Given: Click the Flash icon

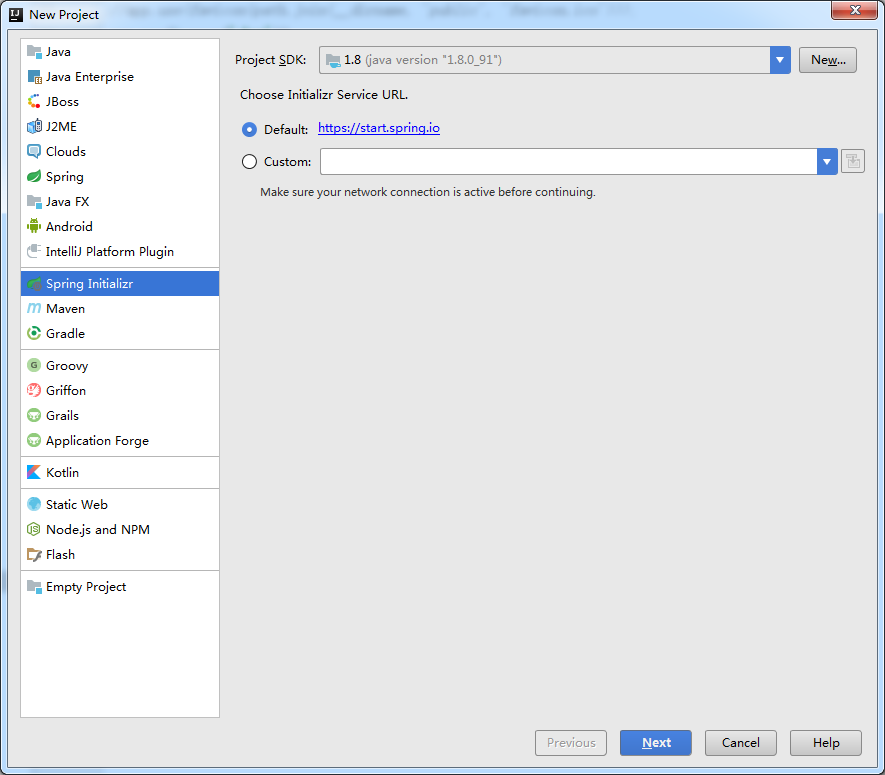Looking at the screenshot, I should (x=34, y=554).
